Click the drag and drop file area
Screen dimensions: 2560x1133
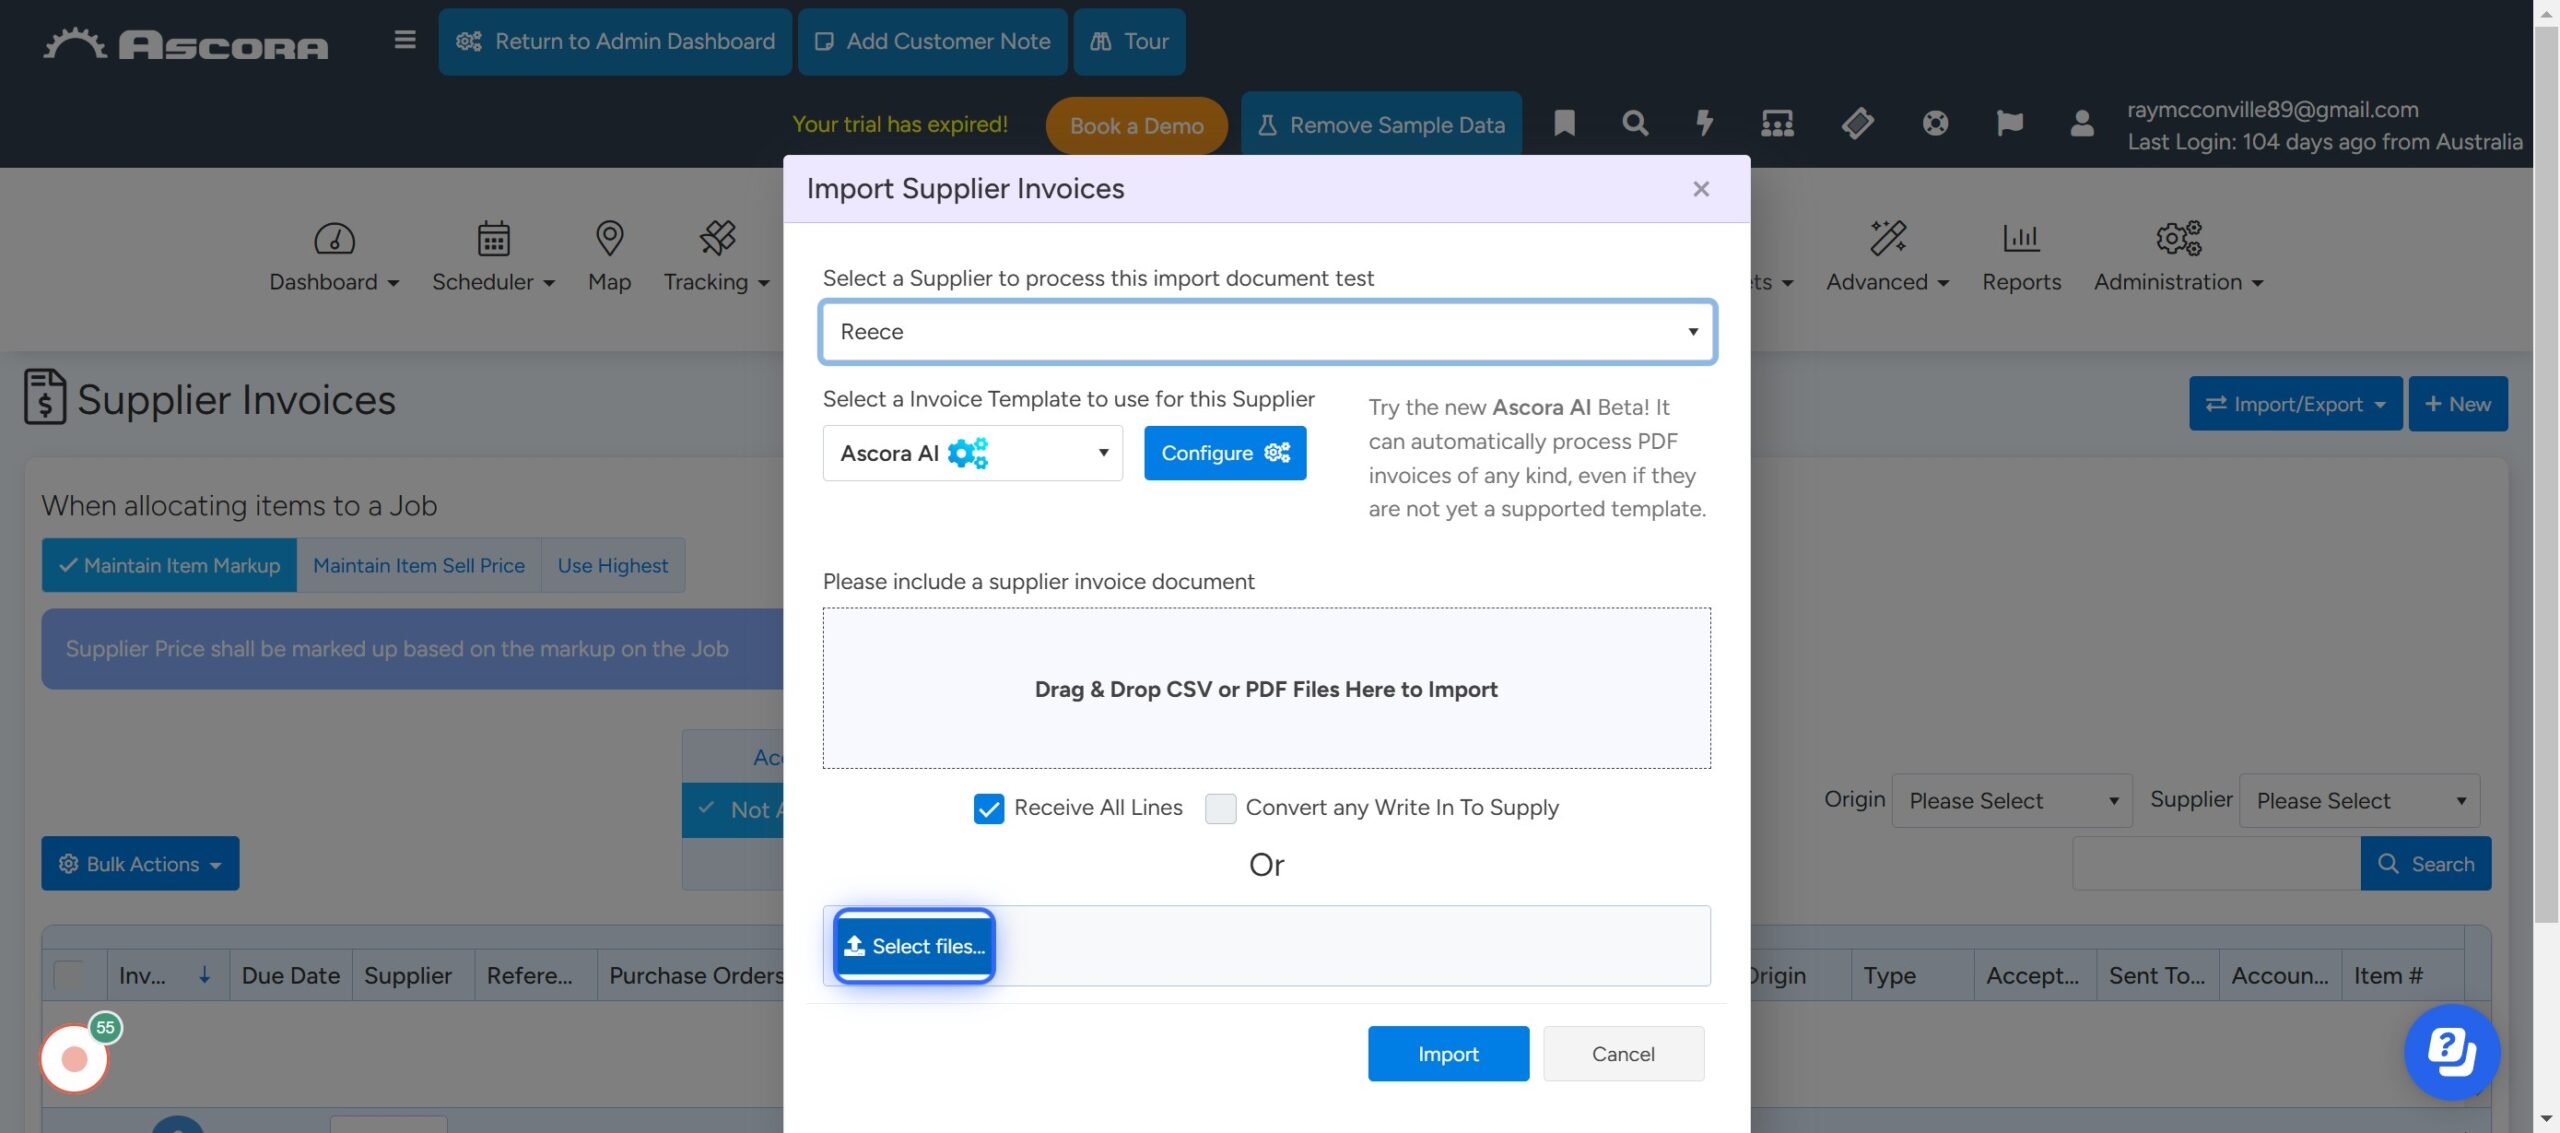coord(1266,688)
